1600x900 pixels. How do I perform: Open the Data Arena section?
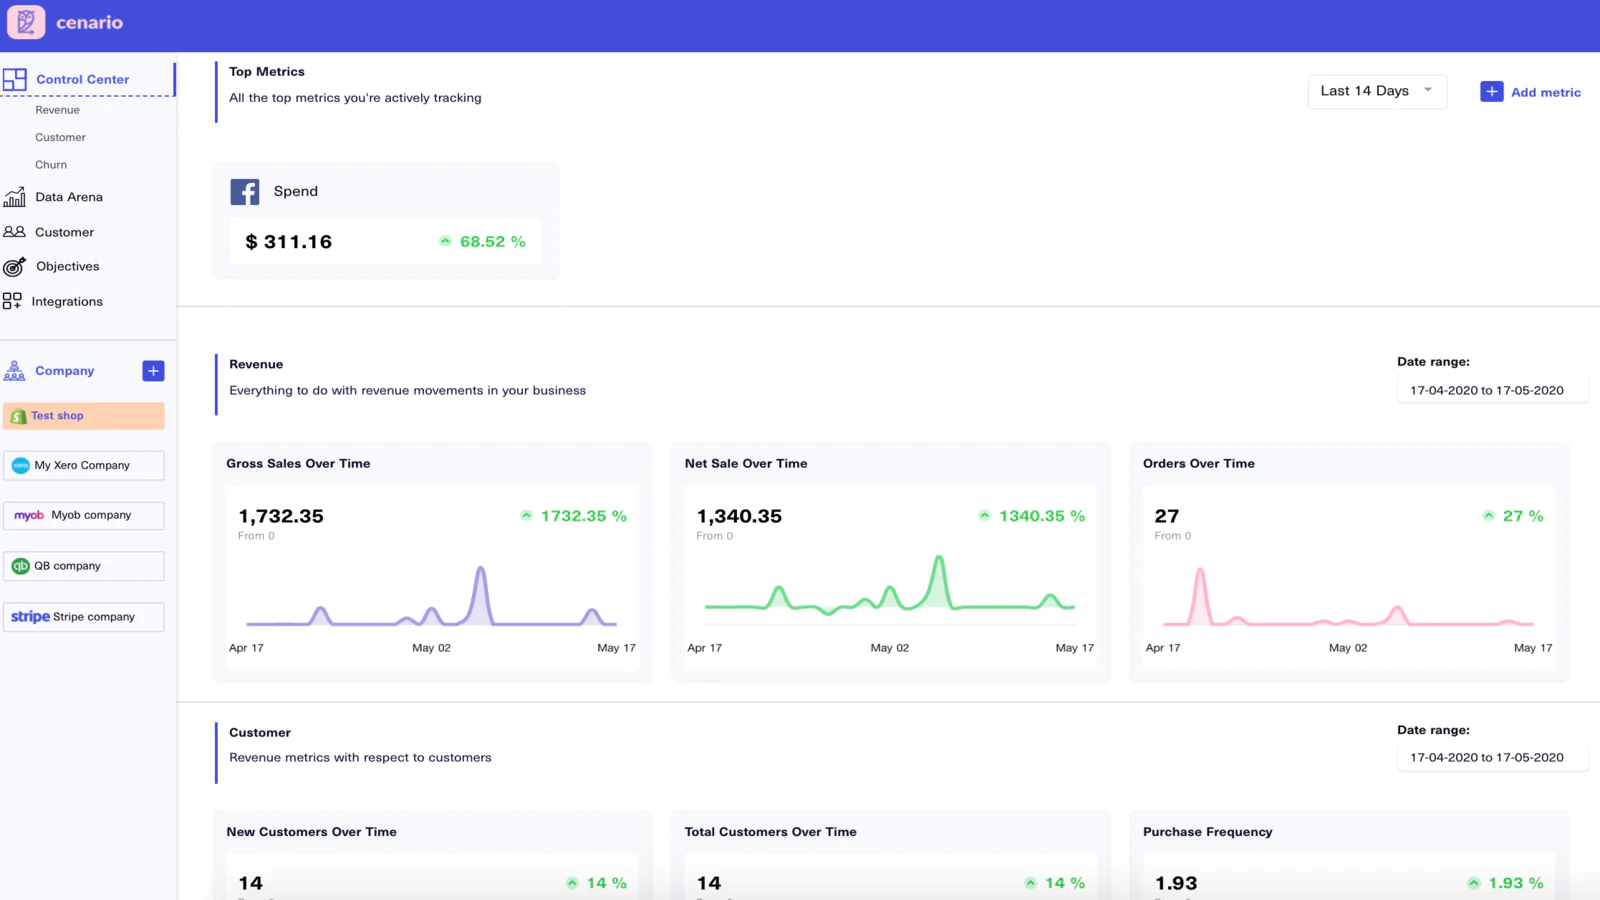[68, 197]
